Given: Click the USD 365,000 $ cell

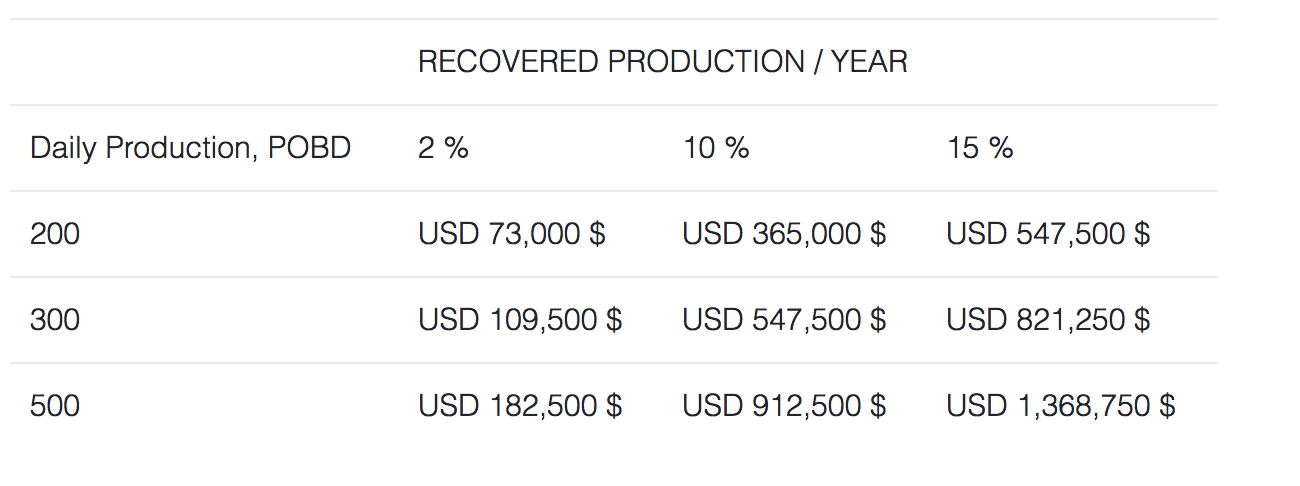Looking at the screenshot, I should pos(784,234).
